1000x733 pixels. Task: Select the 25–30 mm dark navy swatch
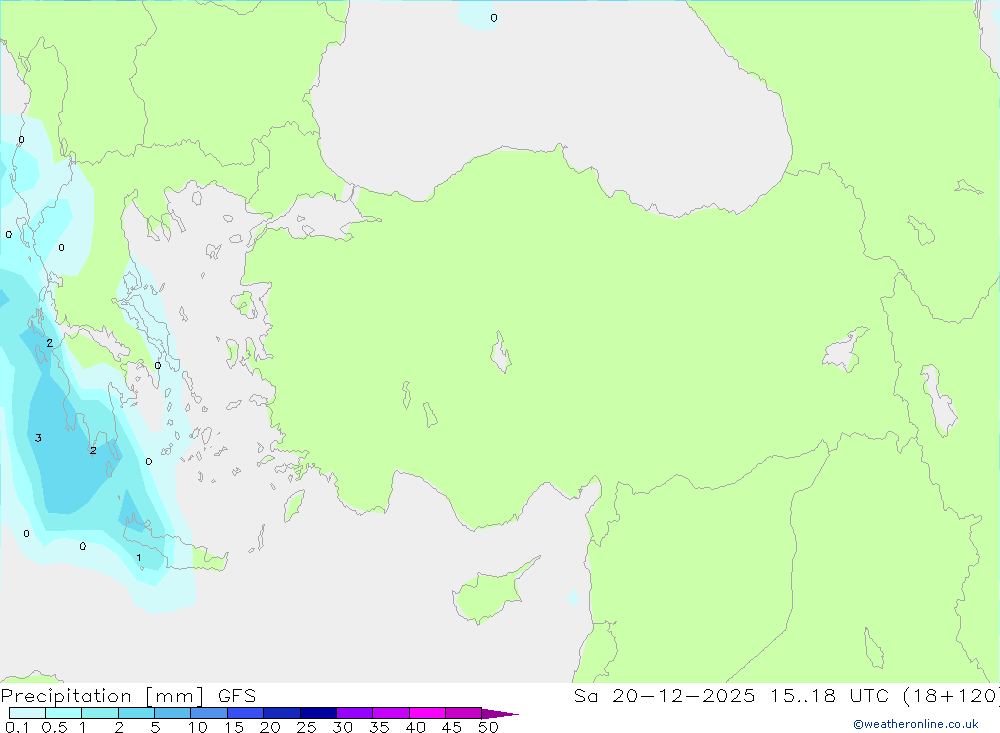[318, 713]
